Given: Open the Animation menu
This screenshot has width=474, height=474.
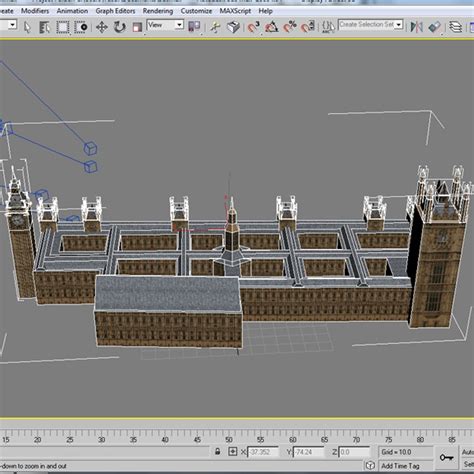Looking at the screenshot, I should (x=72, y=11).
